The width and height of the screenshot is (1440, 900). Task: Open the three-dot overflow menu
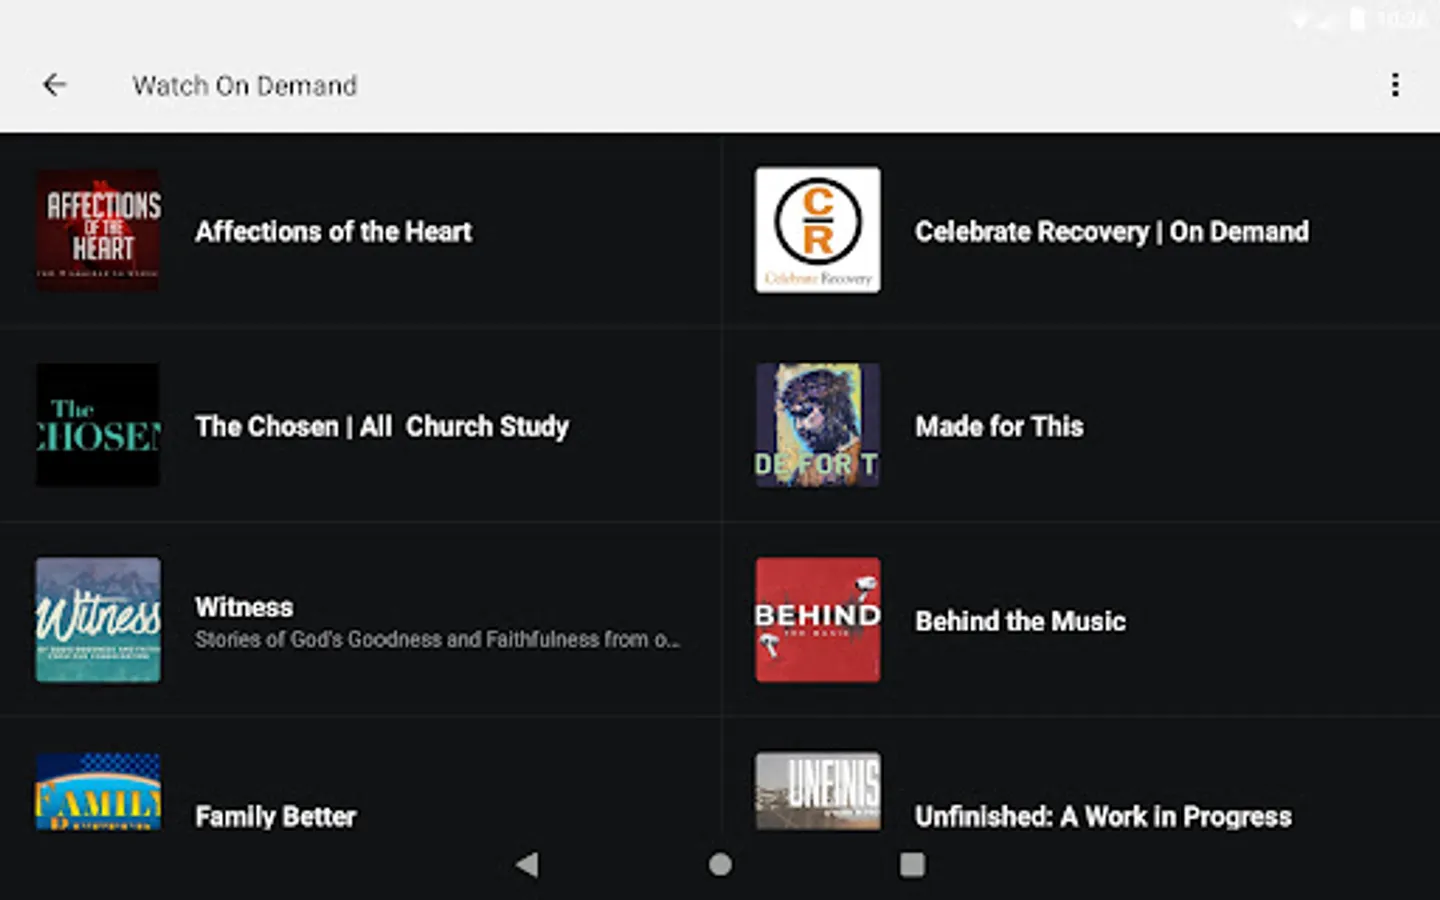coord(1395,85)
